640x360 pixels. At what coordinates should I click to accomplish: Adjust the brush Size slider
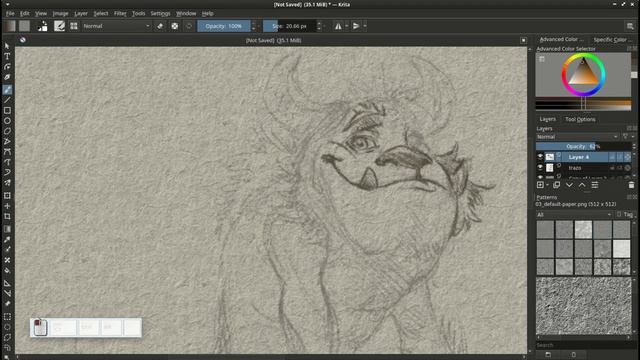tap(290, 26)
